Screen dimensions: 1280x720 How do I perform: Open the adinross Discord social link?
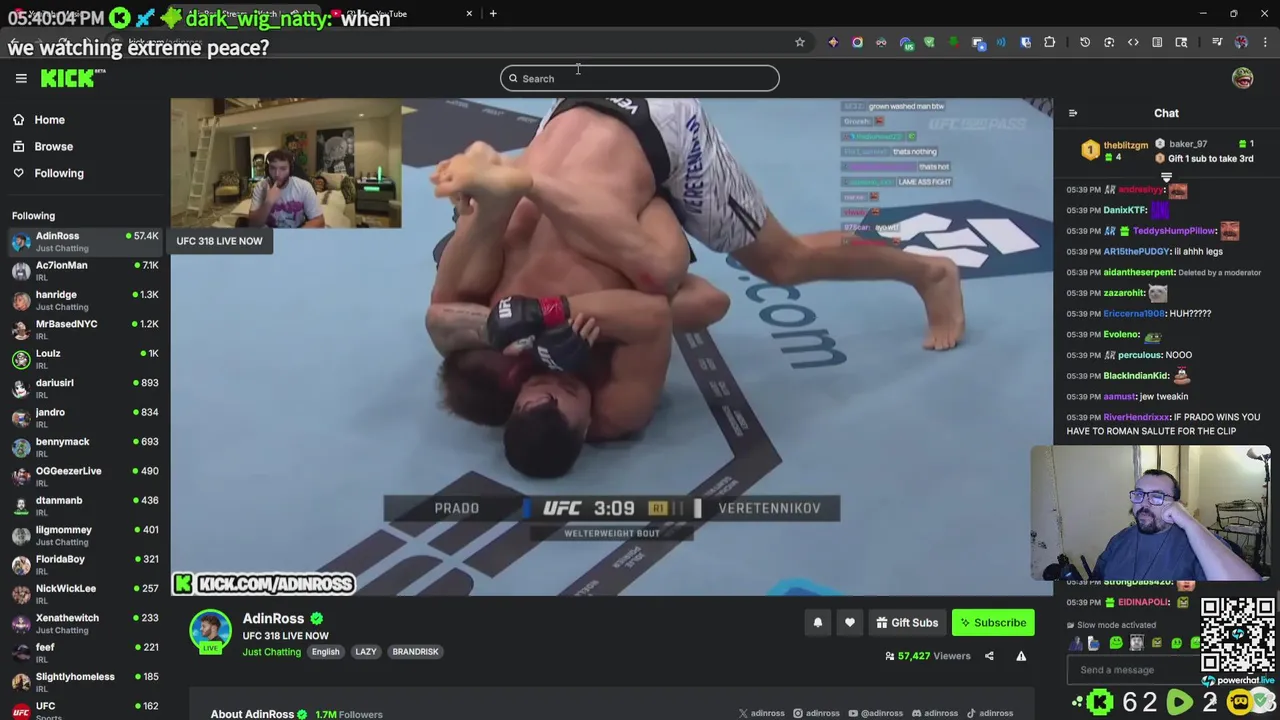934,713
